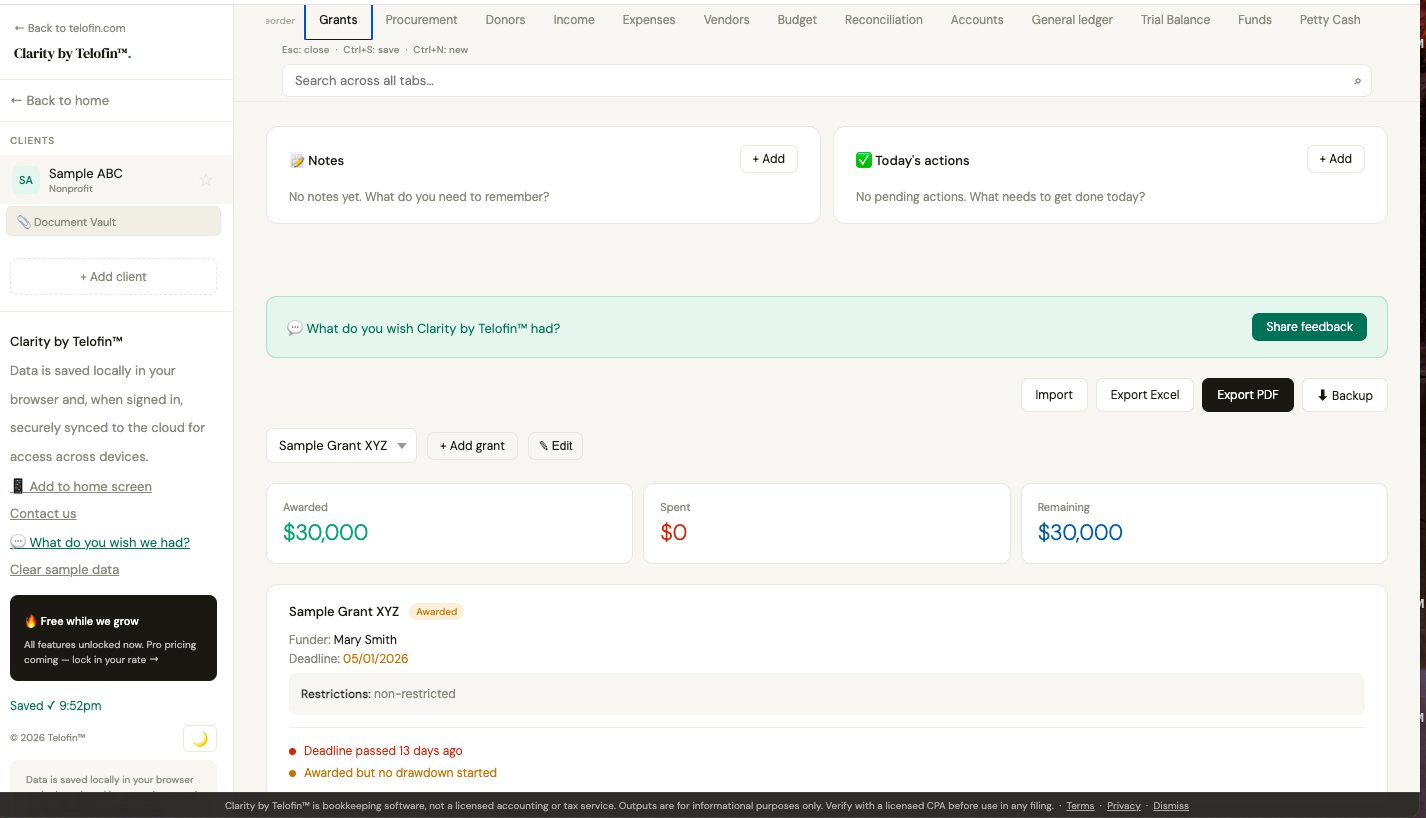Click Export Excel
The width and height of the screenshot is (1426, 818).
(1145, 395)
